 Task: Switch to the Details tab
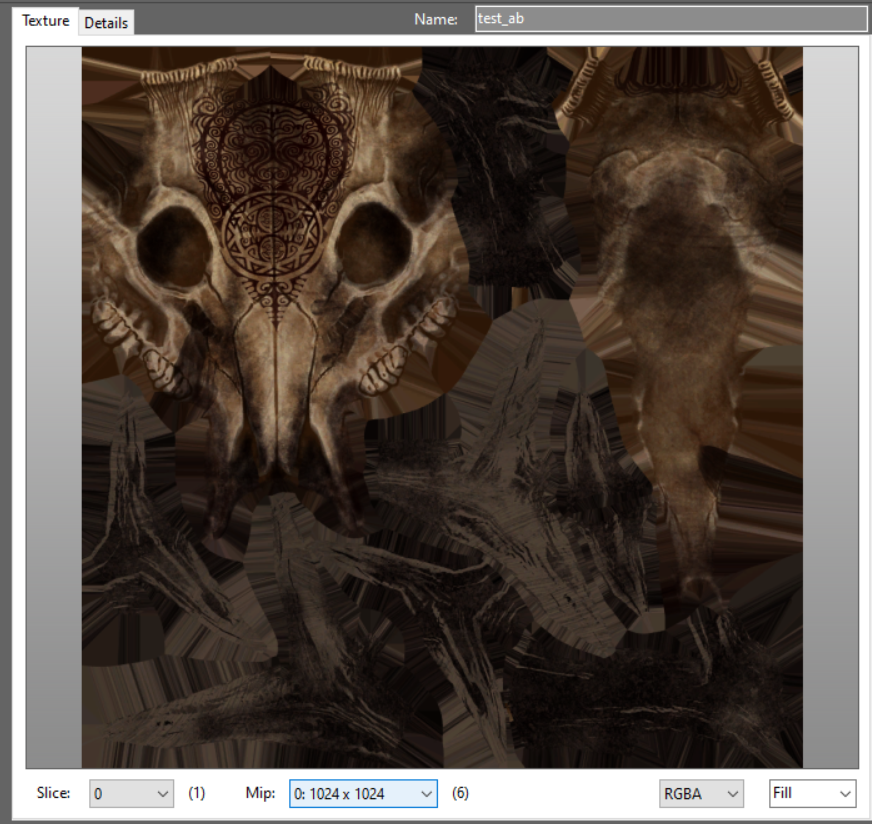(x=106, y=22)
